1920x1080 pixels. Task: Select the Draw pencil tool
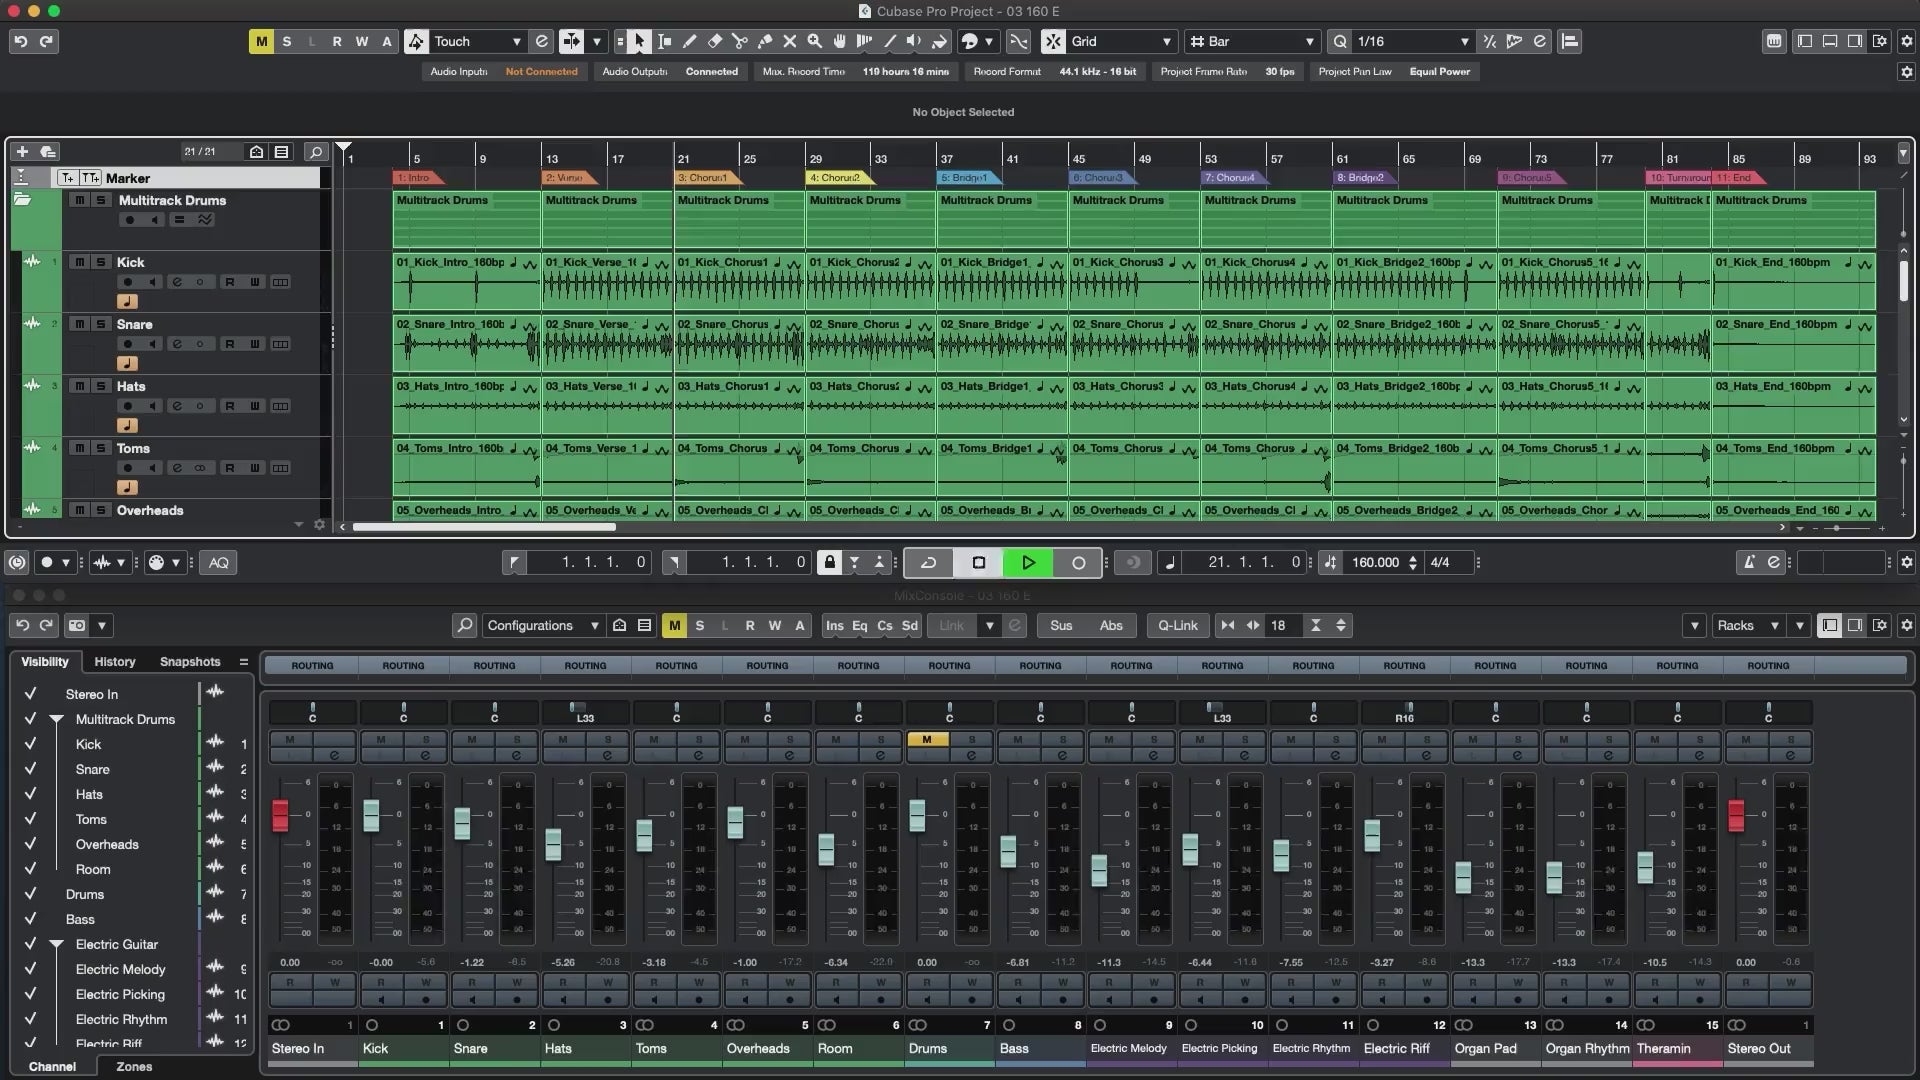[x=690, y=41]
